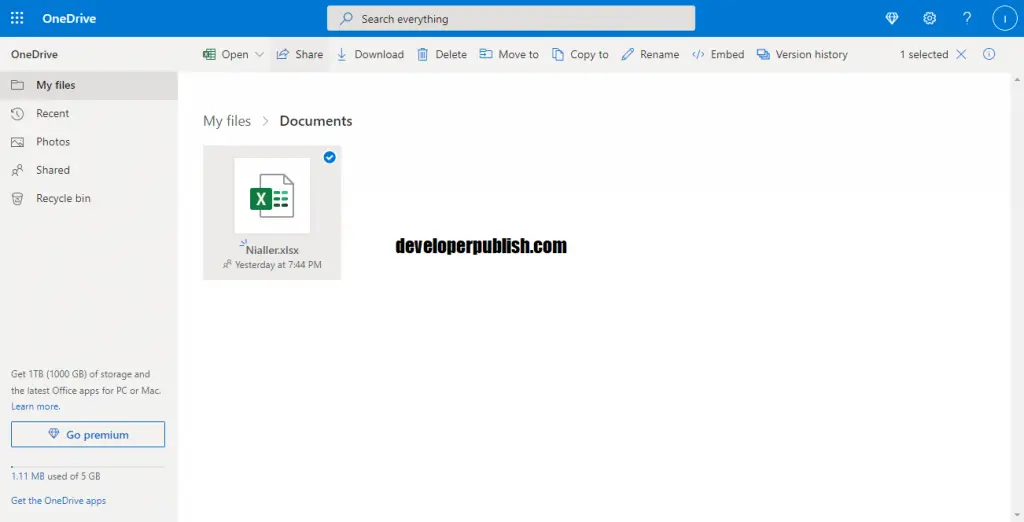1024x522 pixels.
Task: Click the search magnifier icon
Action: 346,18
